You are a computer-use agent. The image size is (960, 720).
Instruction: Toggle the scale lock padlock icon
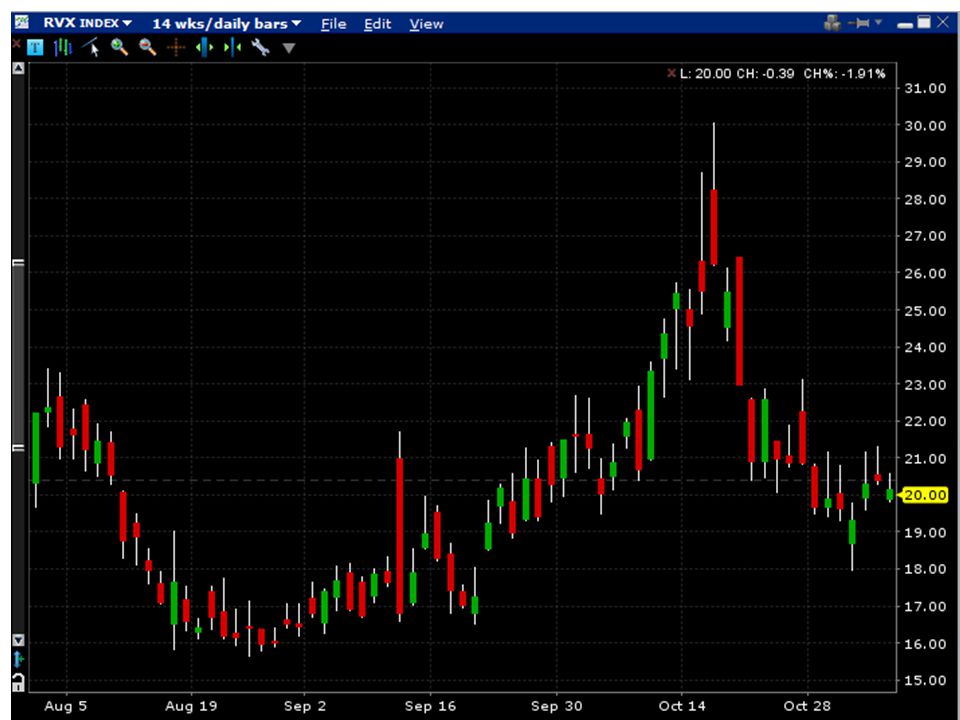click(18, 681)
